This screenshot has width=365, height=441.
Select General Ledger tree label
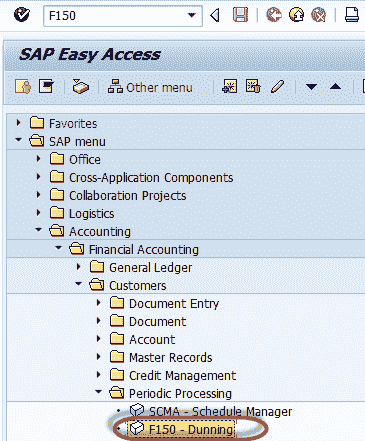pos(151,268)
